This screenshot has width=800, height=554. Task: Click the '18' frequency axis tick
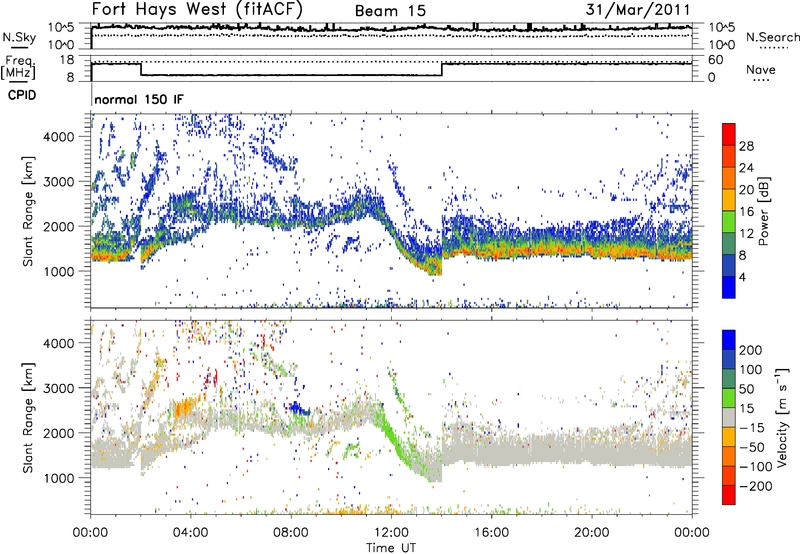click(67, 60)
